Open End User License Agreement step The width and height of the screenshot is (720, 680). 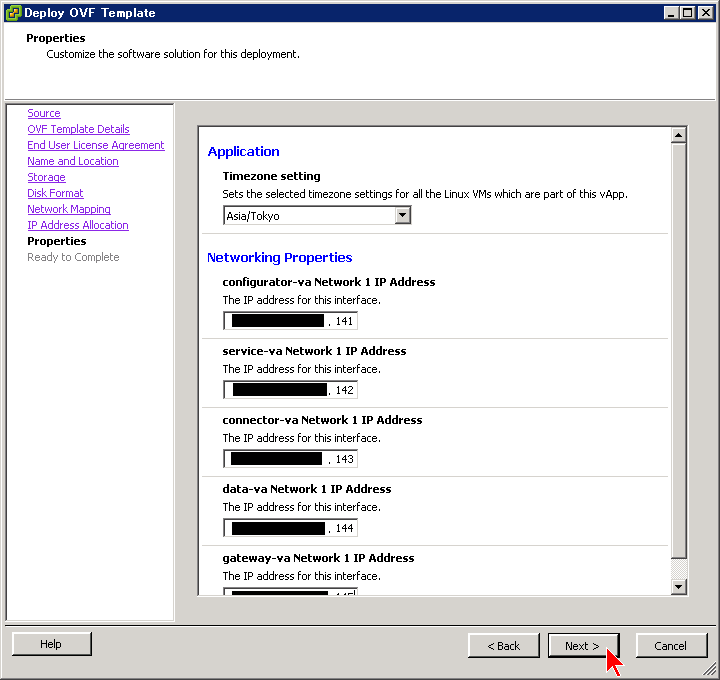click(x=96, y=145)
